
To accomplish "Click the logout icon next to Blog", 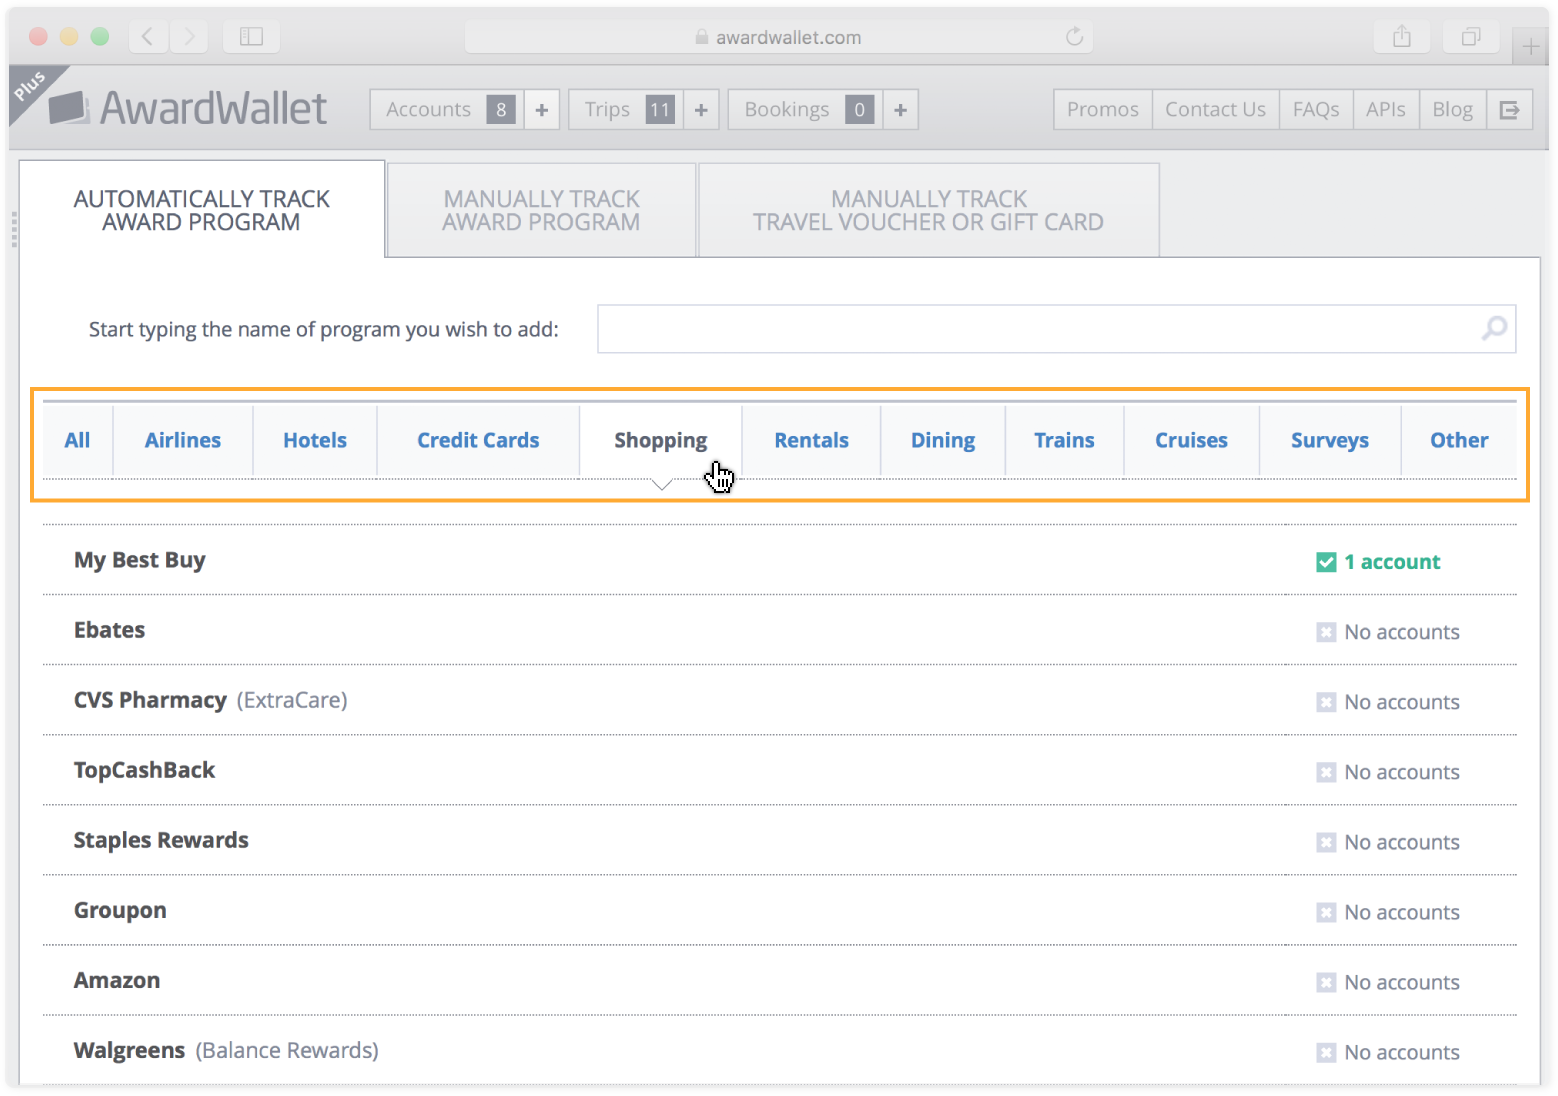I will point(1509,109).
